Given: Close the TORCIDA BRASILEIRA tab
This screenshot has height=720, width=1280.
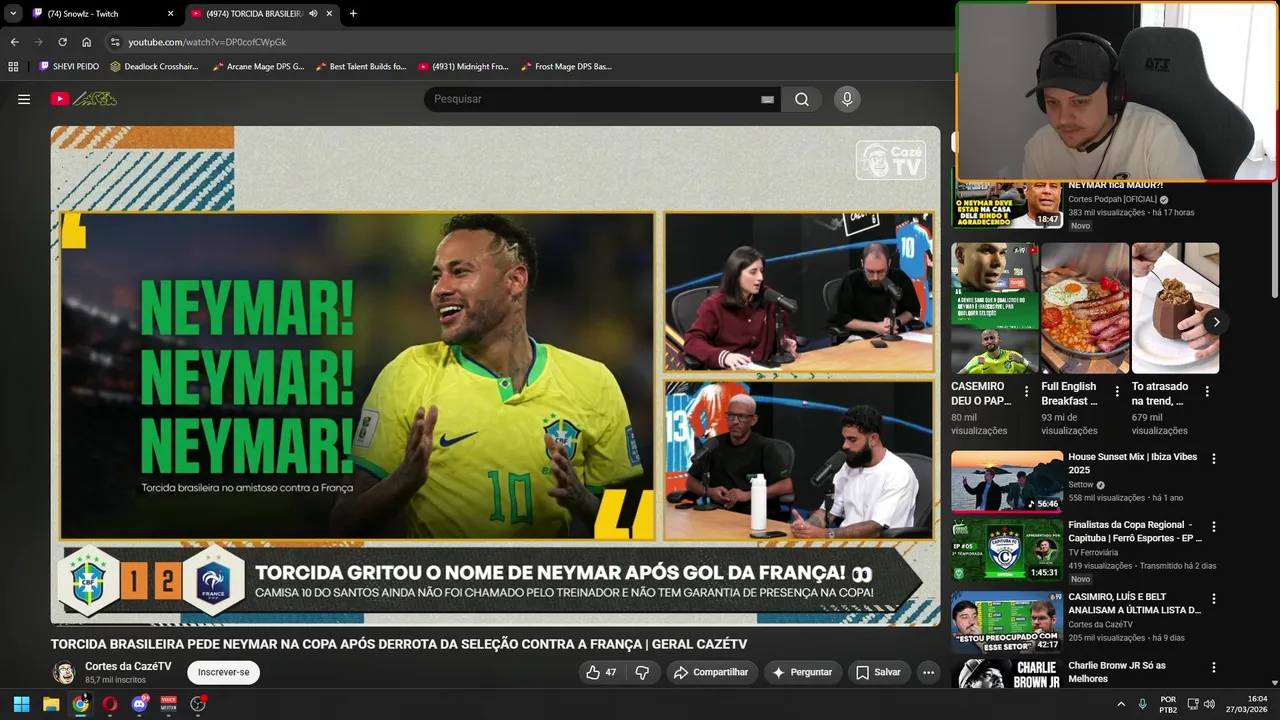Looking at the screenshot, I should point(329,14).
